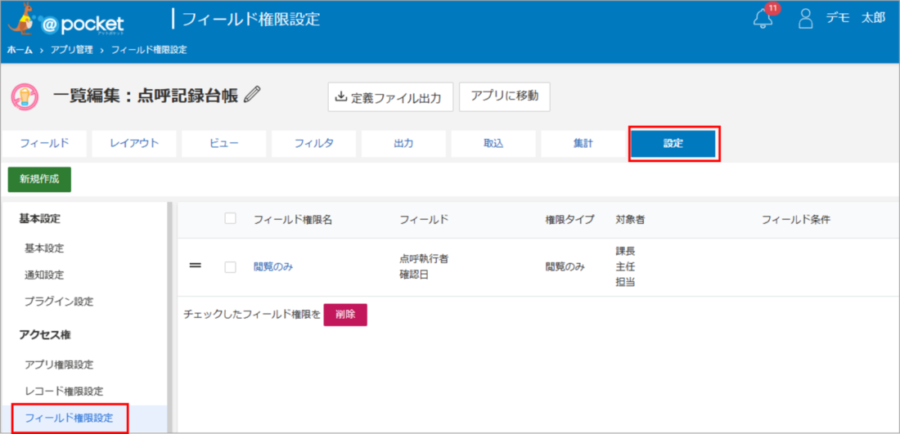Open the notifications bell icon
This screenshot has width=900, height=434.
[763, 18]
